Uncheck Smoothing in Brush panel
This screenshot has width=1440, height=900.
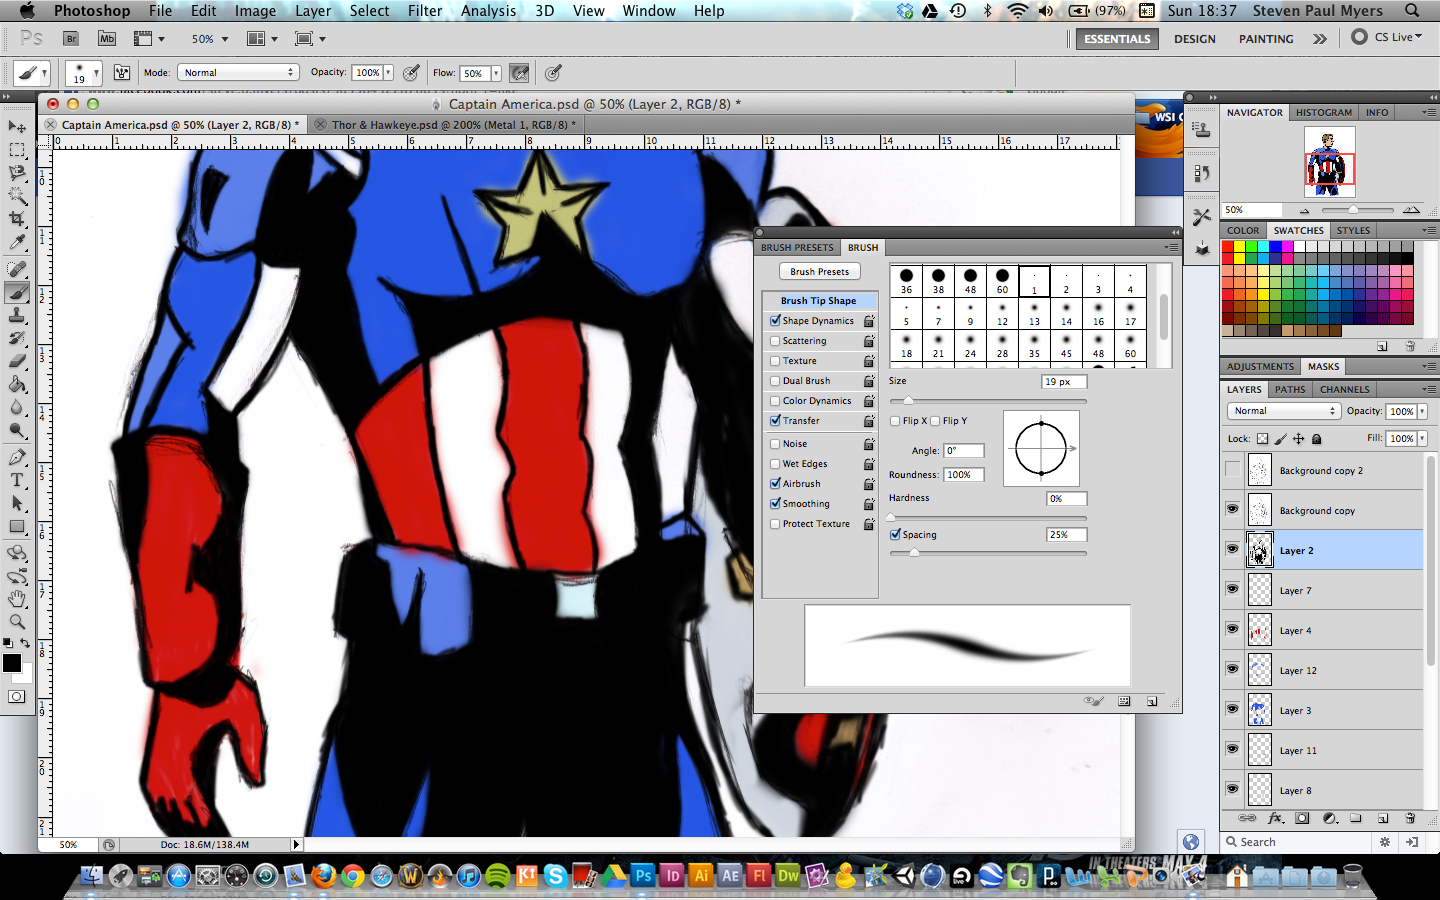coord(775,504)
